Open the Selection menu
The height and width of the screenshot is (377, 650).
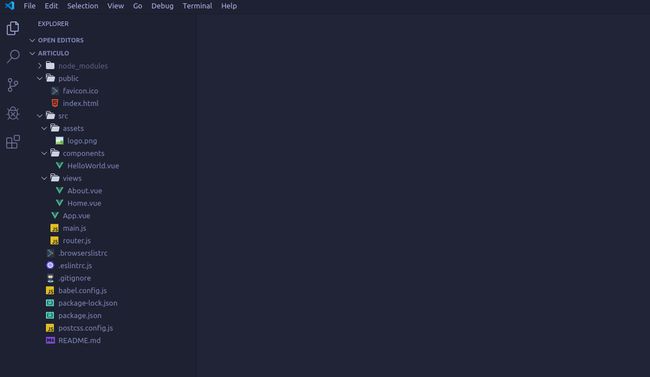(x=82, y=6)
